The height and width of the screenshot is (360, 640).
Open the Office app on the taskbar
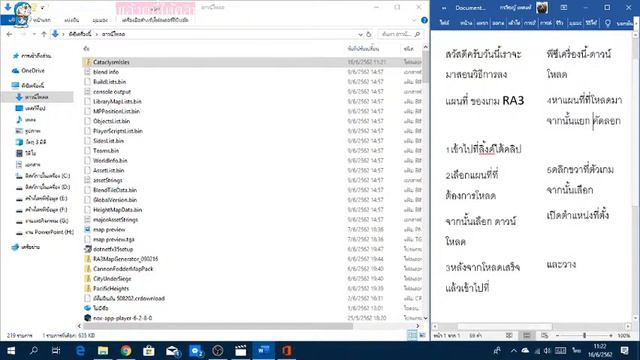point(287,351)
